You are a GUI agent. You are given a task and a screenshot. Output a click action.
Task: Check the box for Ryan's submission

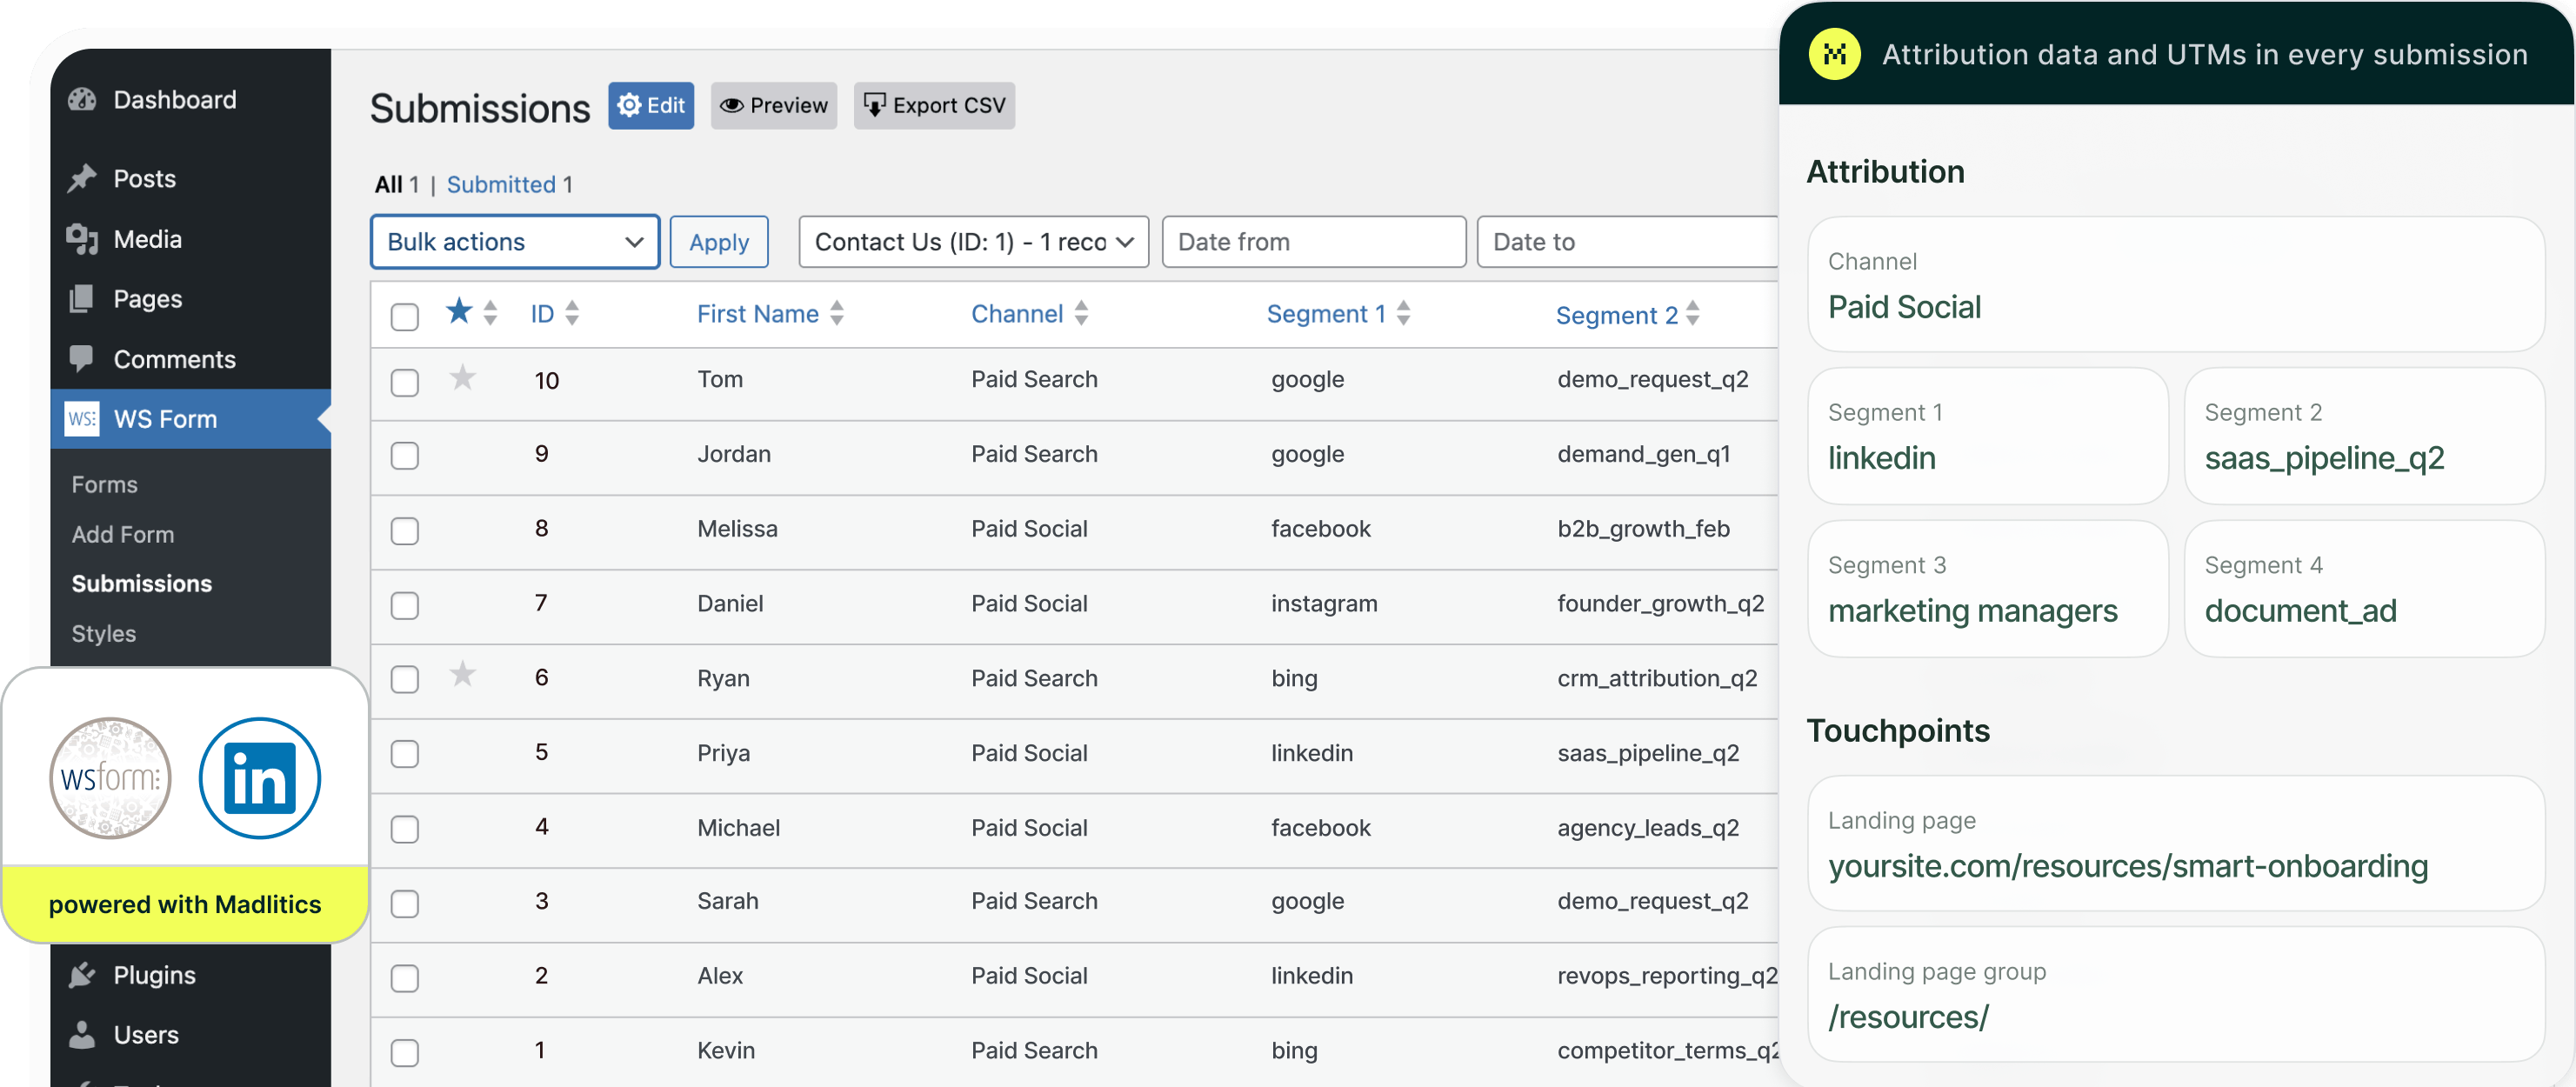405,680
